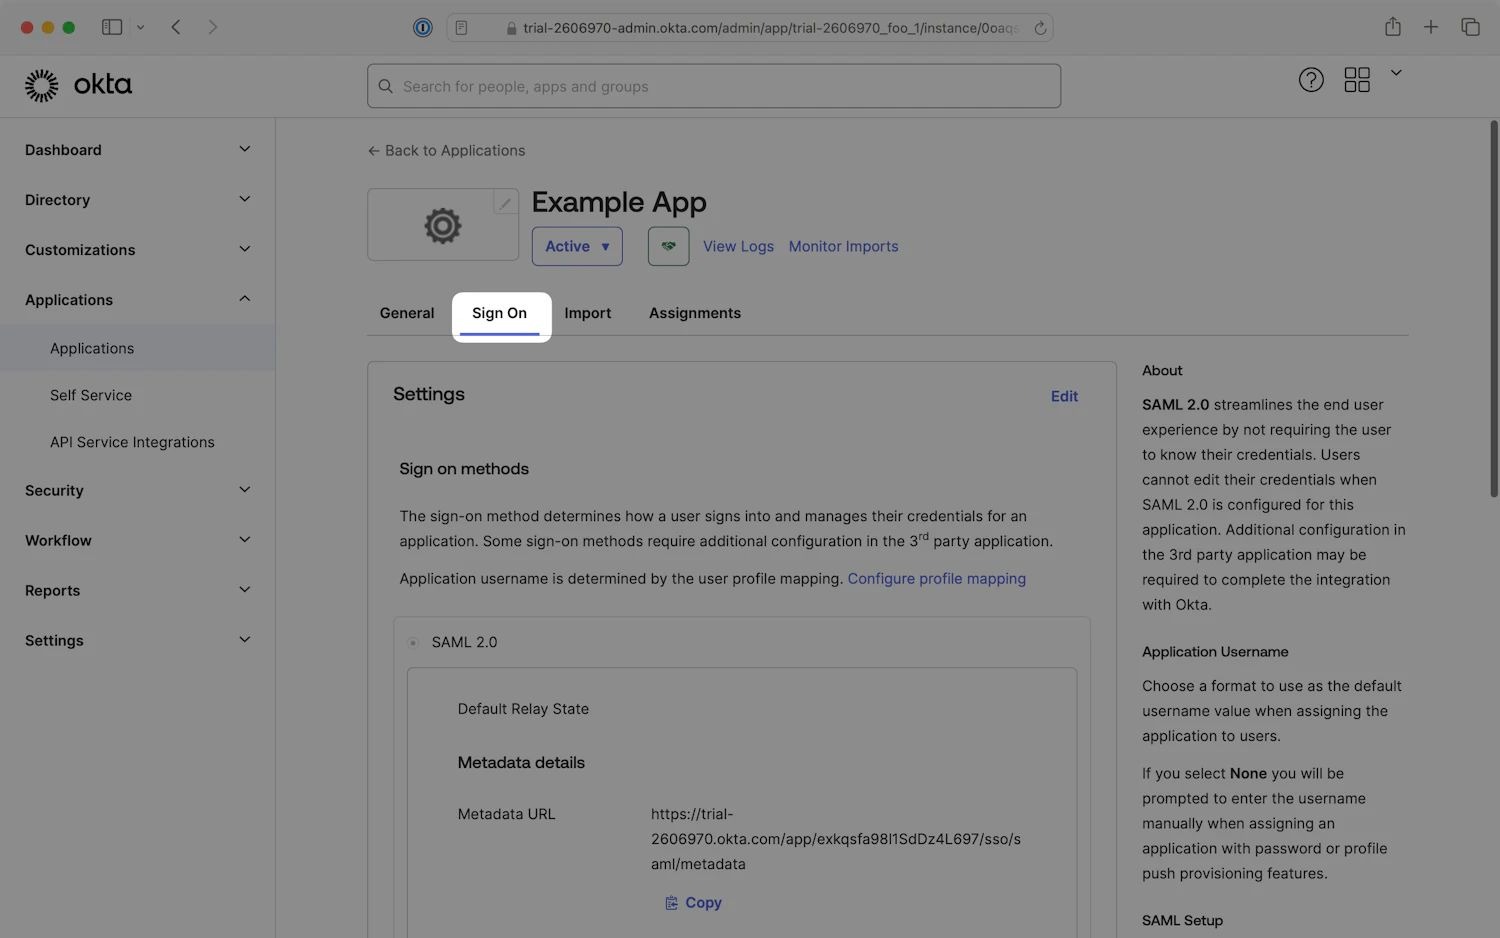Screen dimensions: 1500x938
Task: Open Applications sub-item in sidebar
Action: (137, 348)
